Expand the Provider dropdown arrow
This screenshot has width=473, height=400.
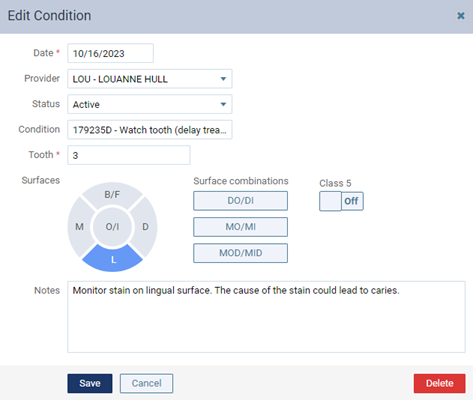coord(223,79)
